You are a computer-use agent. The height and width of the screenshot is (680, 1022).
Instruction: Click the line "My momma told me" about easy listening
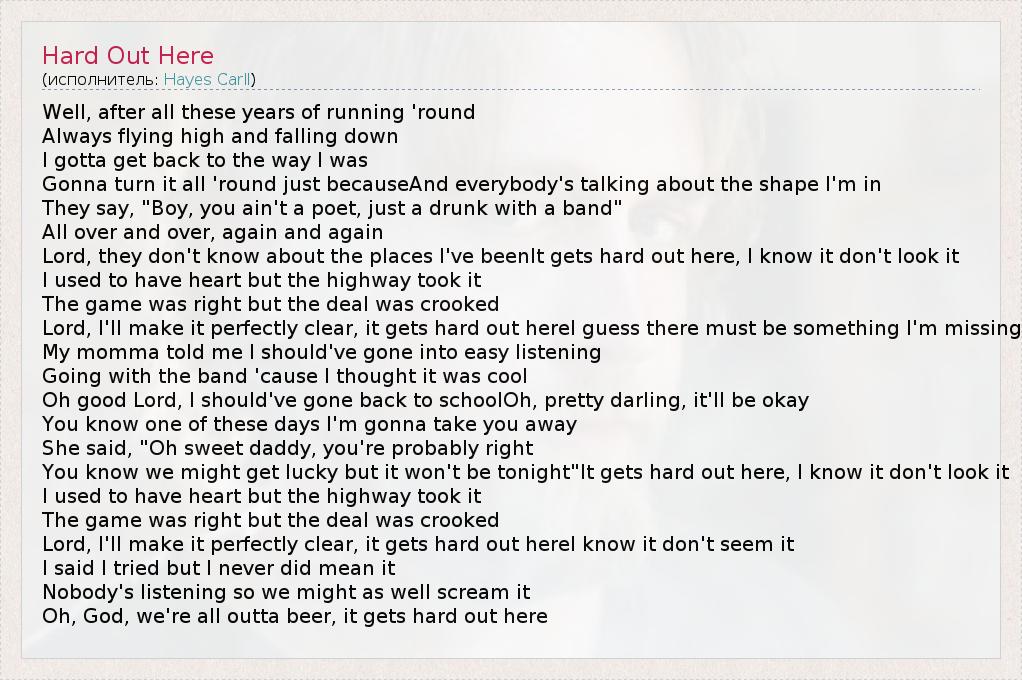(x=321, y=352)
